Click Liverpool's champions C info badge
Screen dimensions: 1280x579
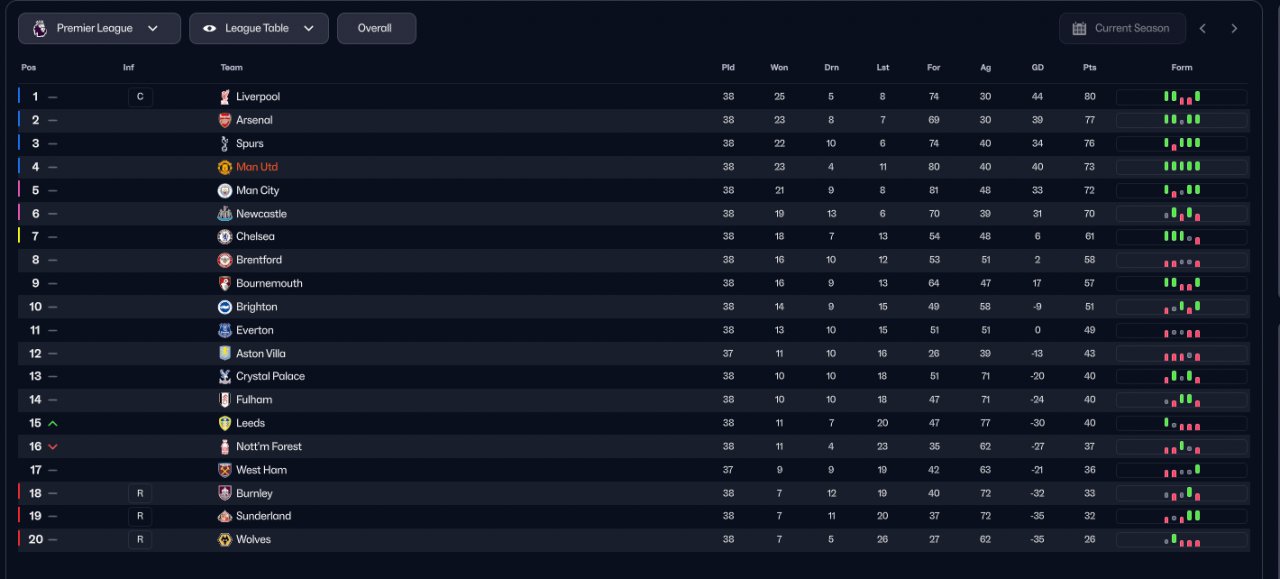tap(140, 97)
